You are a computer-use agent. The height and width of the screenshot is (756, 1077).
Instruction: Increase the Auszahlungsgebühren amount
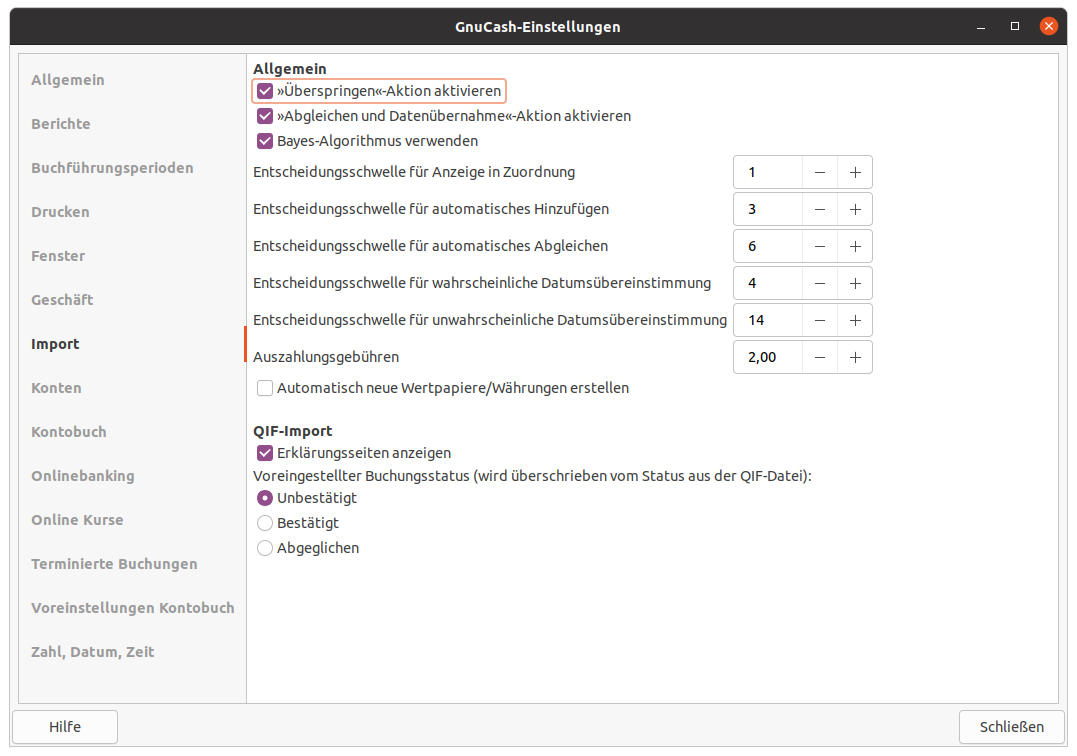pyautogui.click(x=855, y=357)
